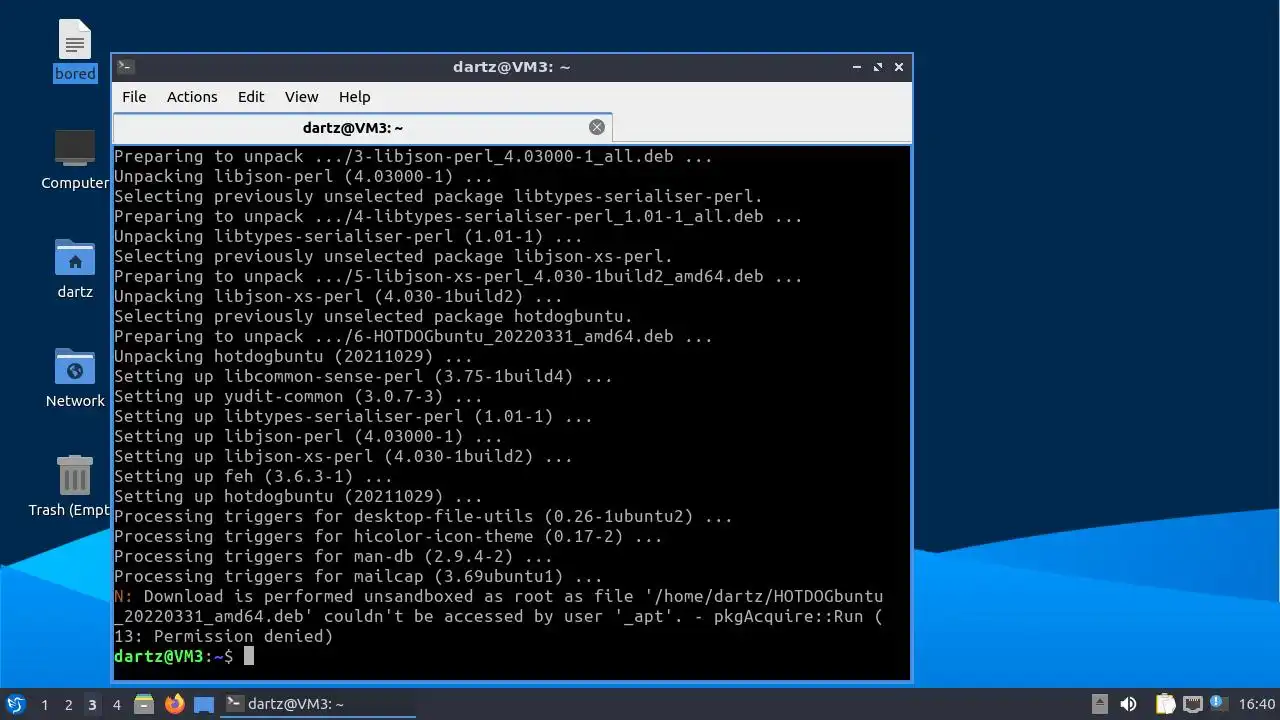Open the Lubuntu application menu icon
The image size is (1280, 720).
[15, 704]
